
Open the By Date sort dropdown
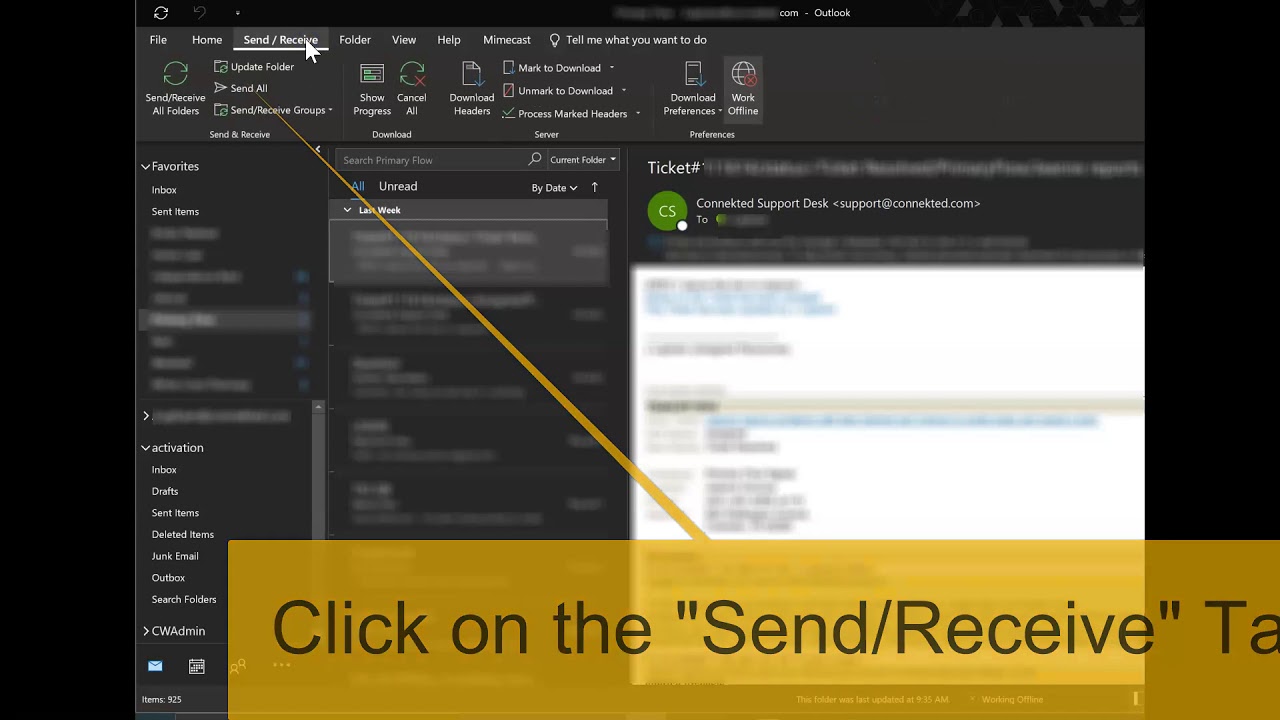pyautogui.click(x=554, y=188)
